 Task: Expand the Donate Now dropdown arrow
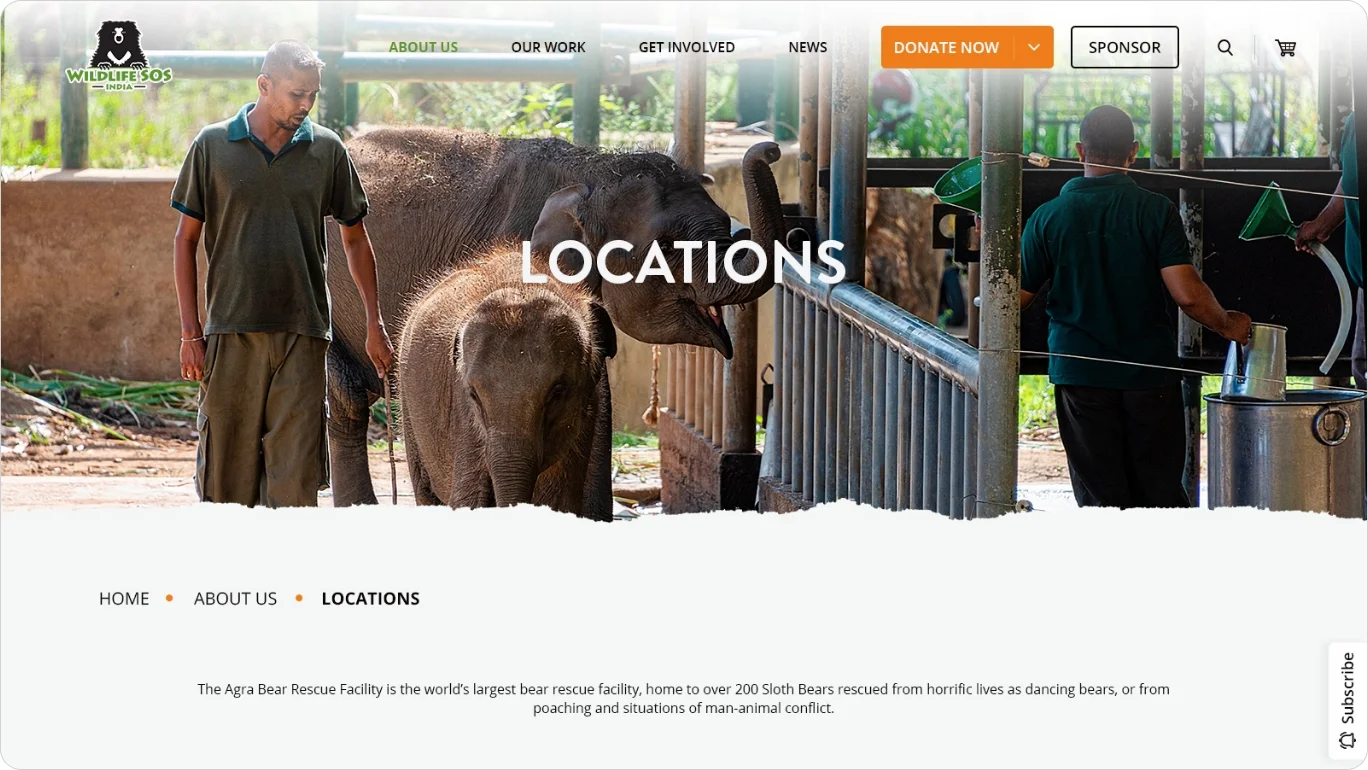point(1034,47)
